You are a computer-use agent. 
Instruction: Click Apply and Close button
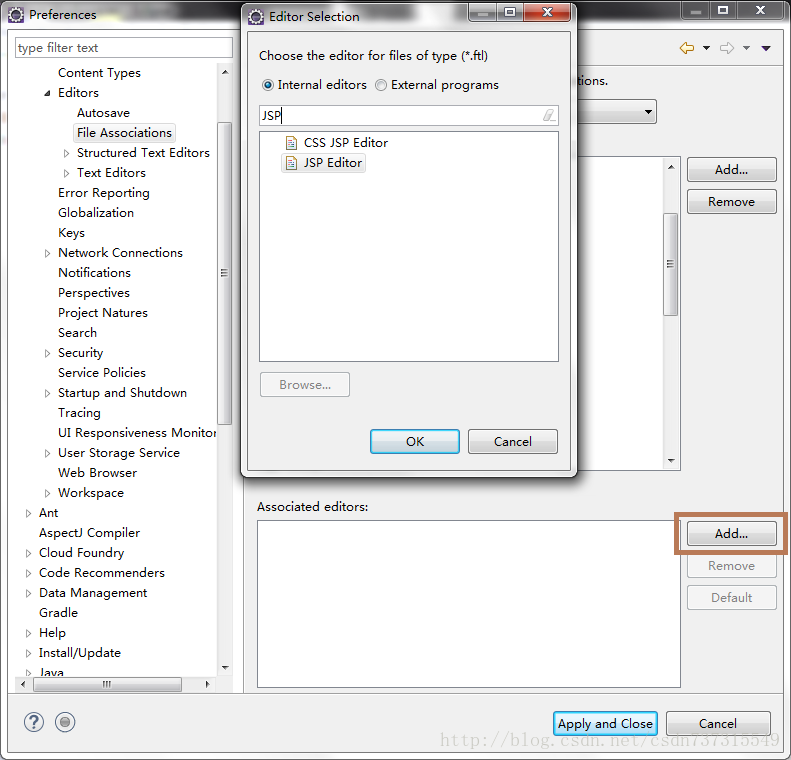[x=605, y=724]
